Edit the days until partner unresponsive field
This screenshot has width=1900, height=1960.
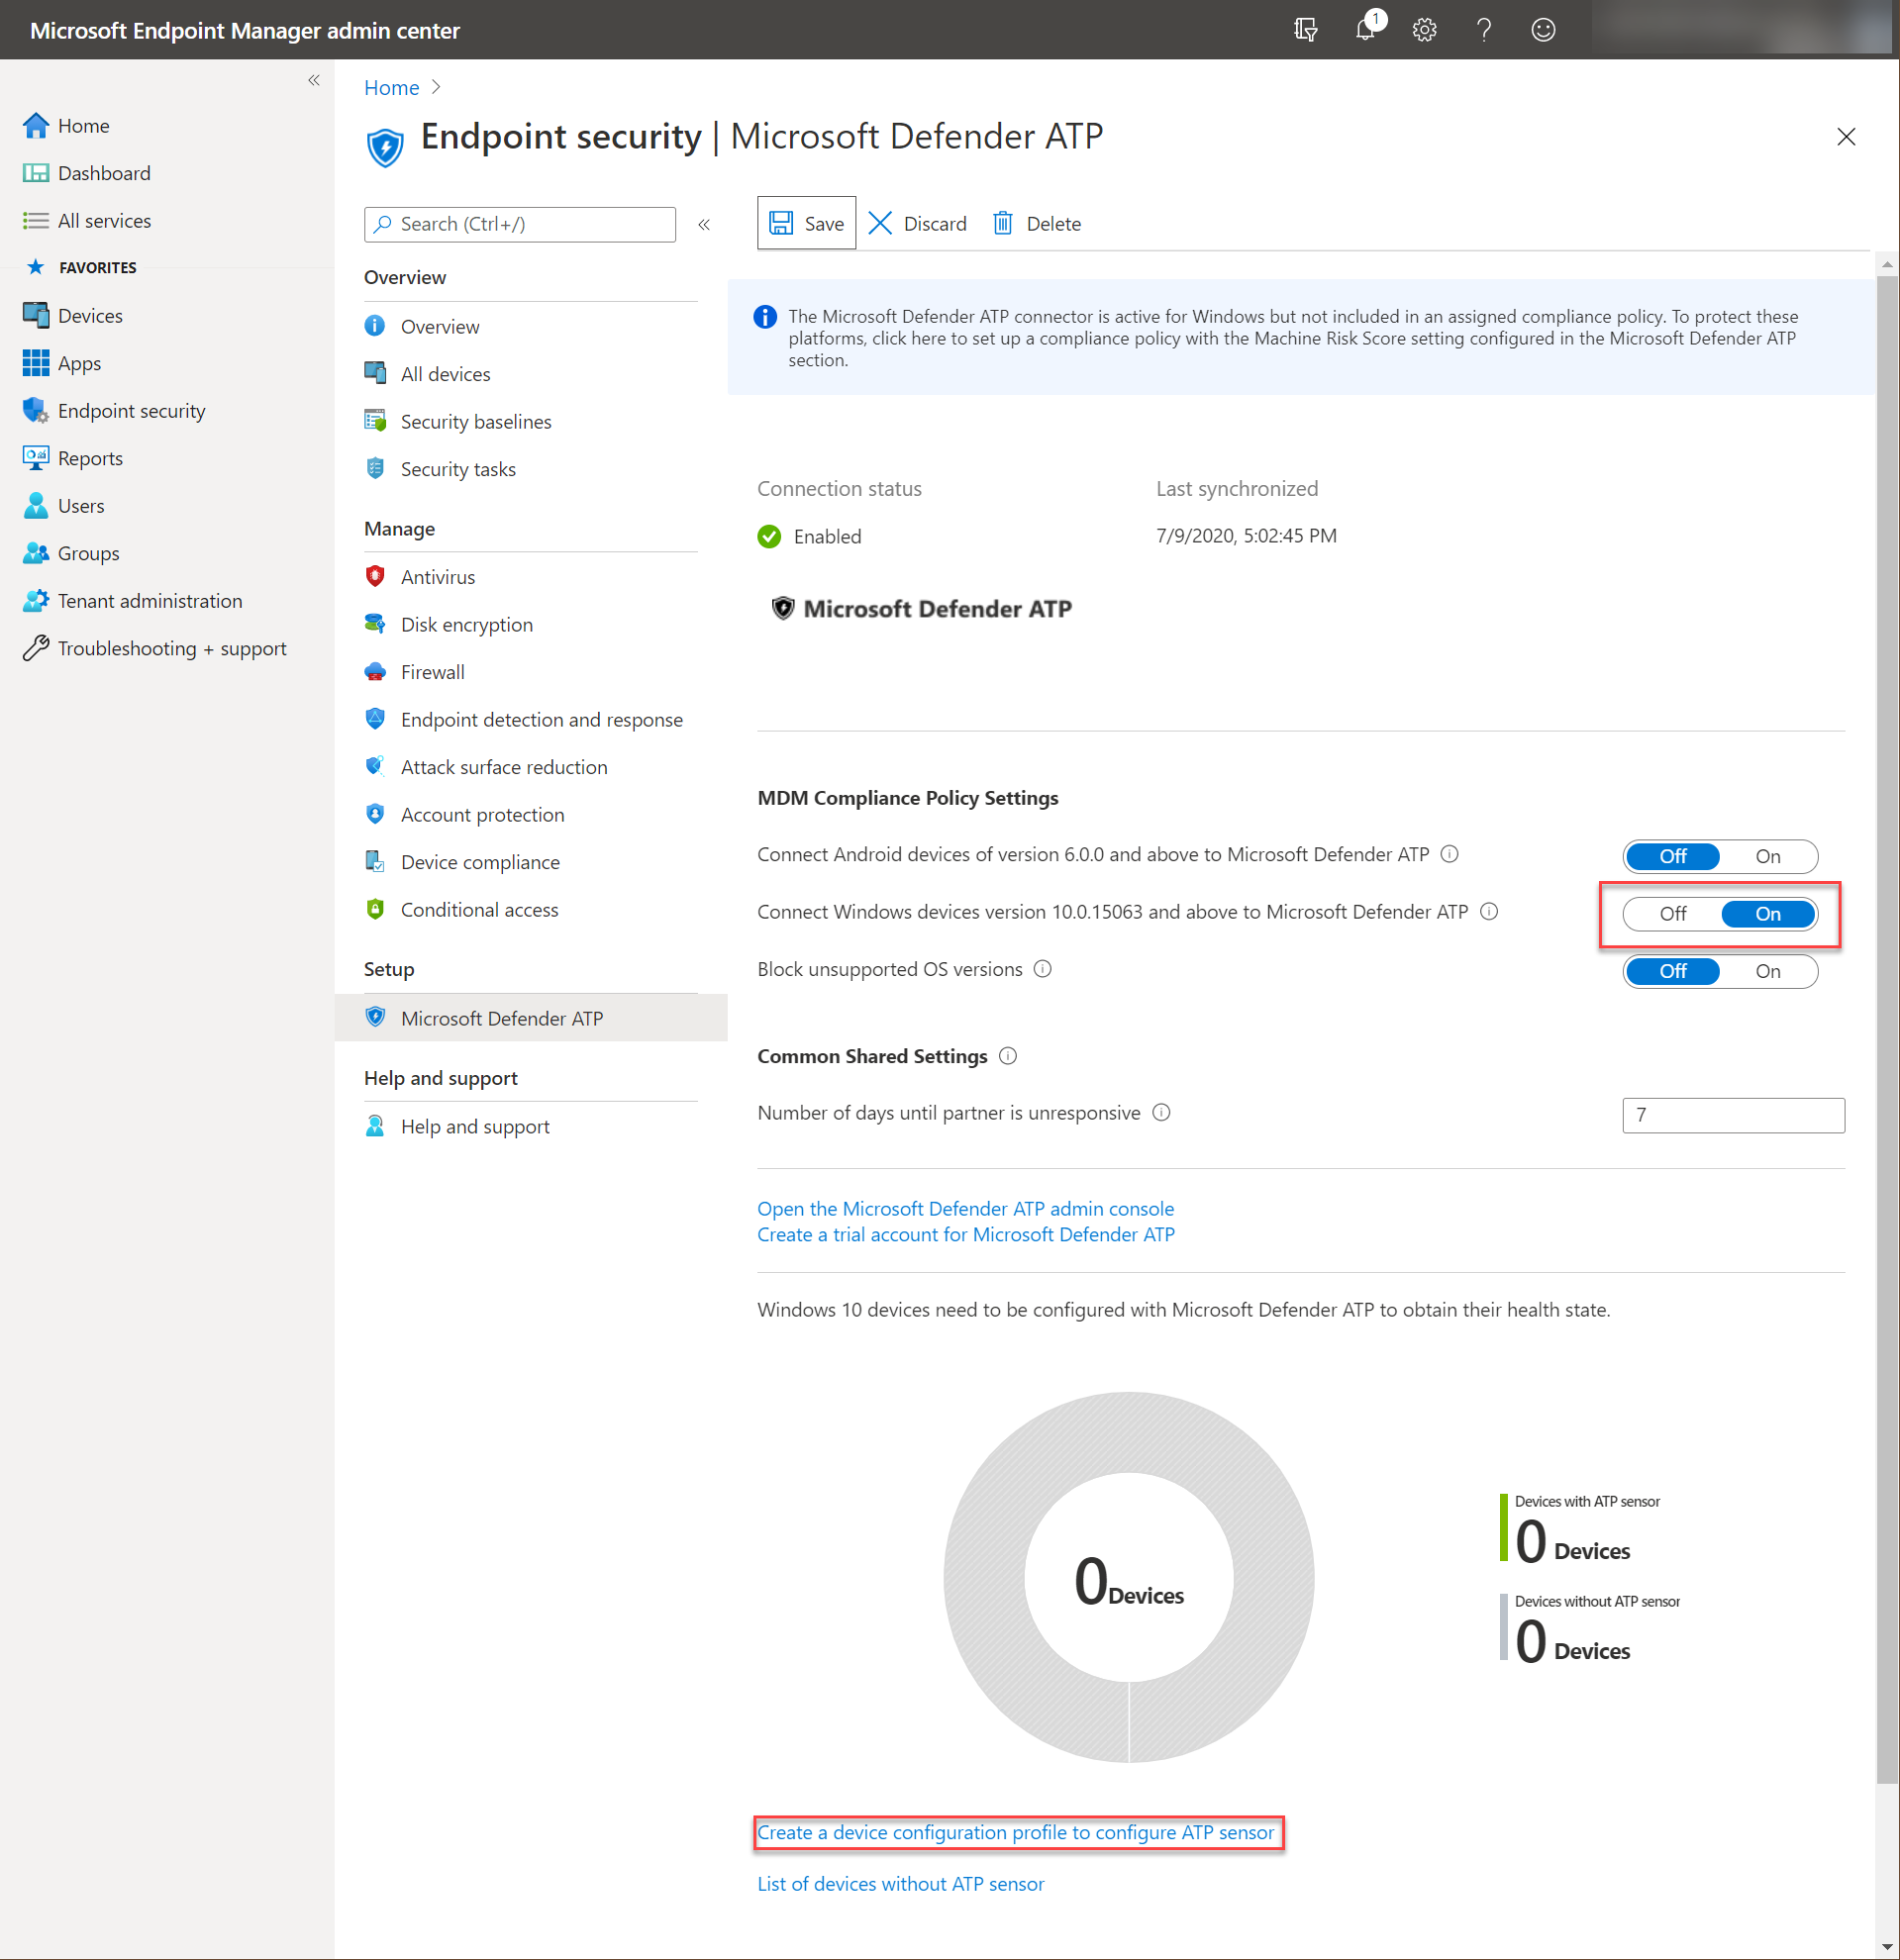coord(1732,1114)
